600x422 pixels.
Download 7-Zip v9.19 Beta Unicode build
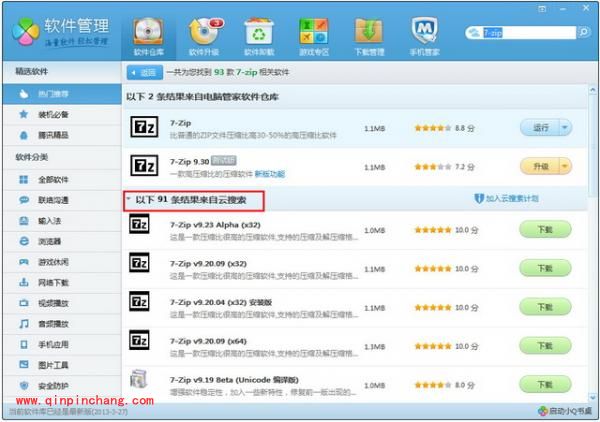tap(545, 384)
